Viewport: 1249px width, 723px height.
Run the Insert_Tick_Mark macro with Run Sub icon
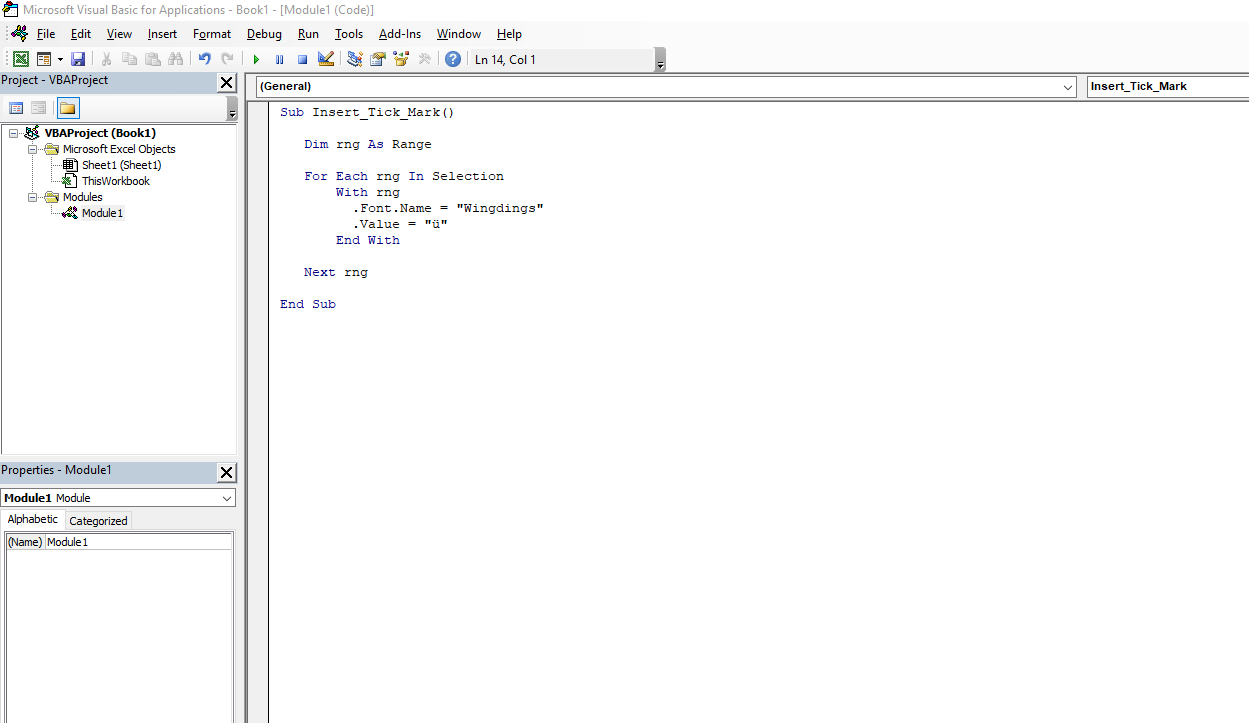click(x=256, y=58)
